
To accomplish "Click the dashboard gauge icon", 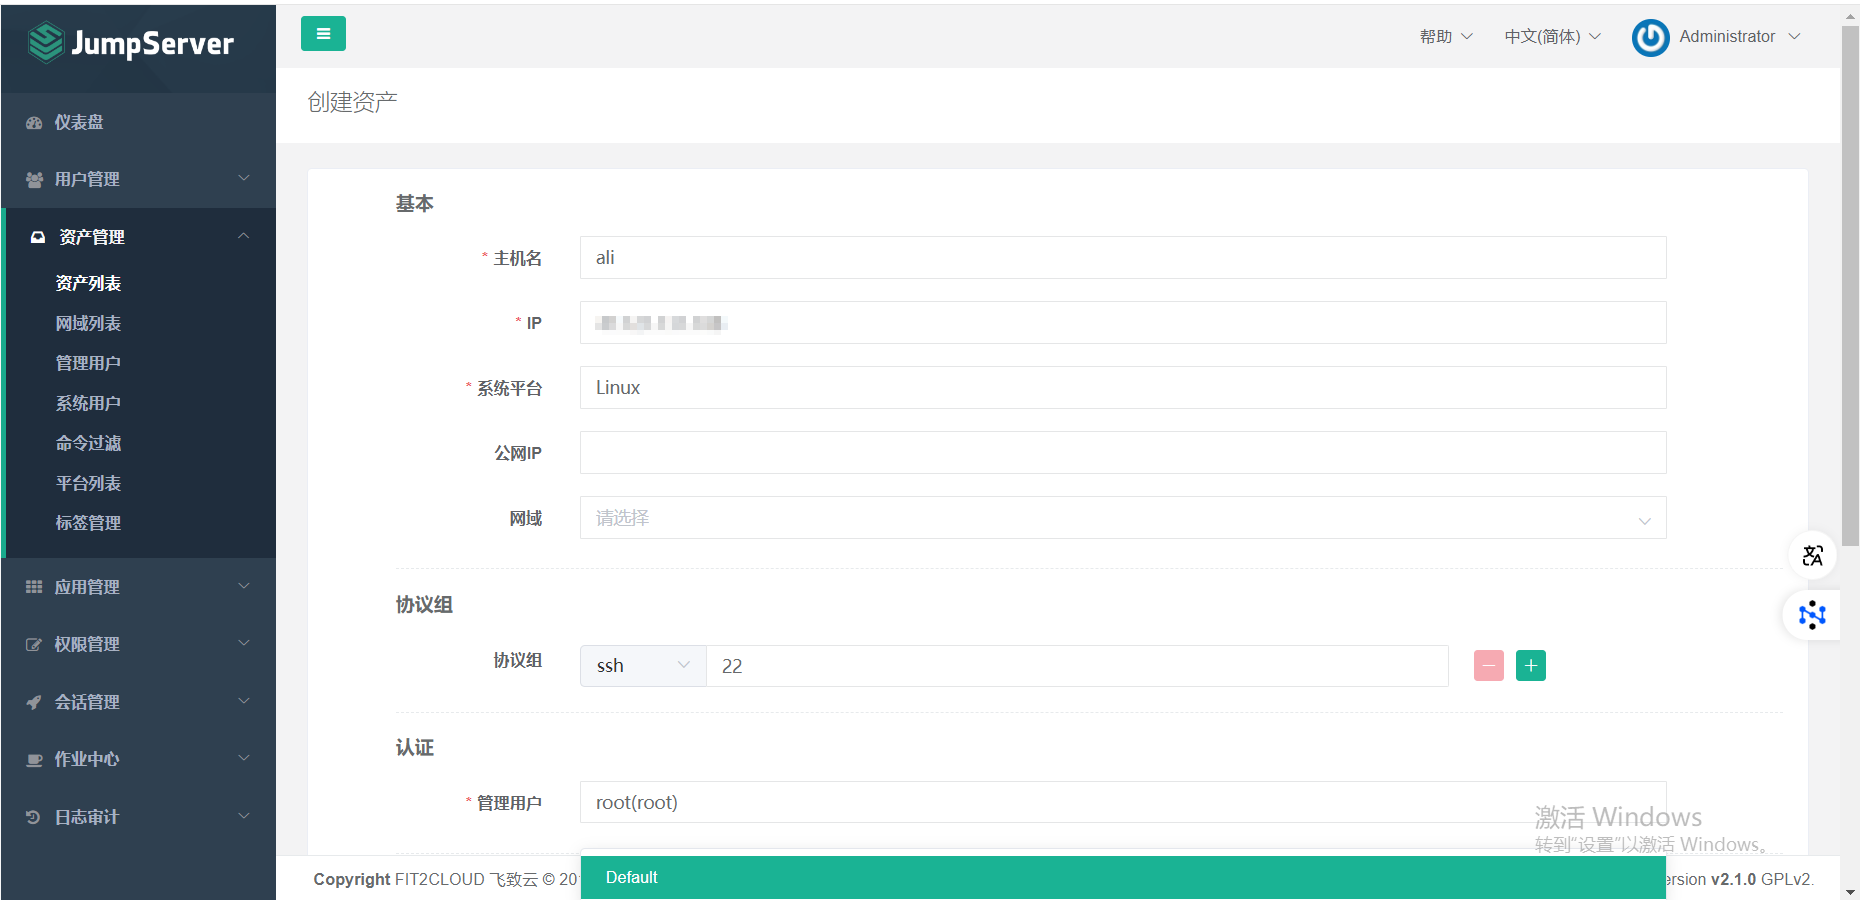I will (34, 122).
